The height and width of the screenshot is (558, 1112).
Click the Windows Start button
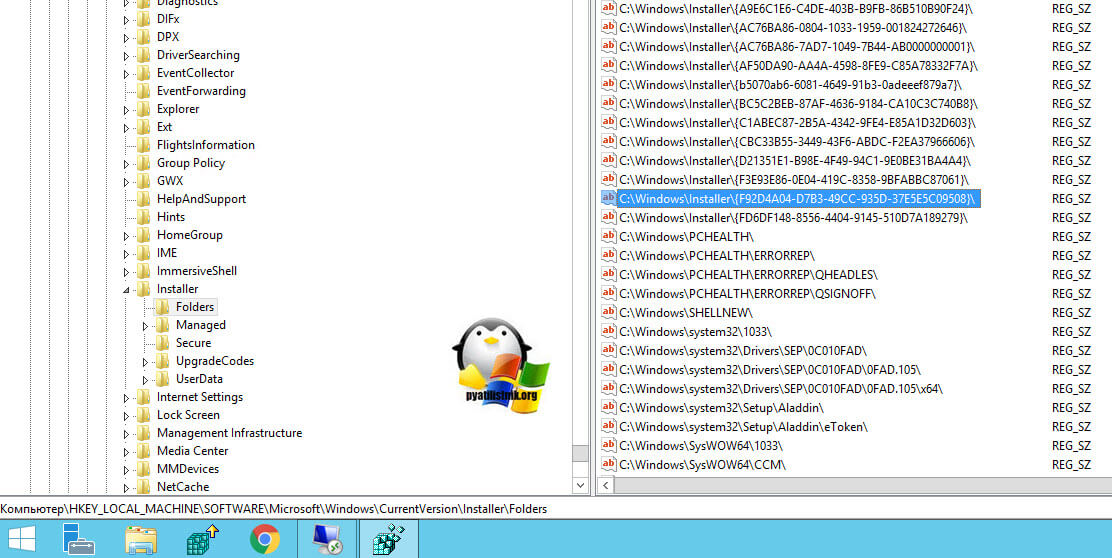22,540
